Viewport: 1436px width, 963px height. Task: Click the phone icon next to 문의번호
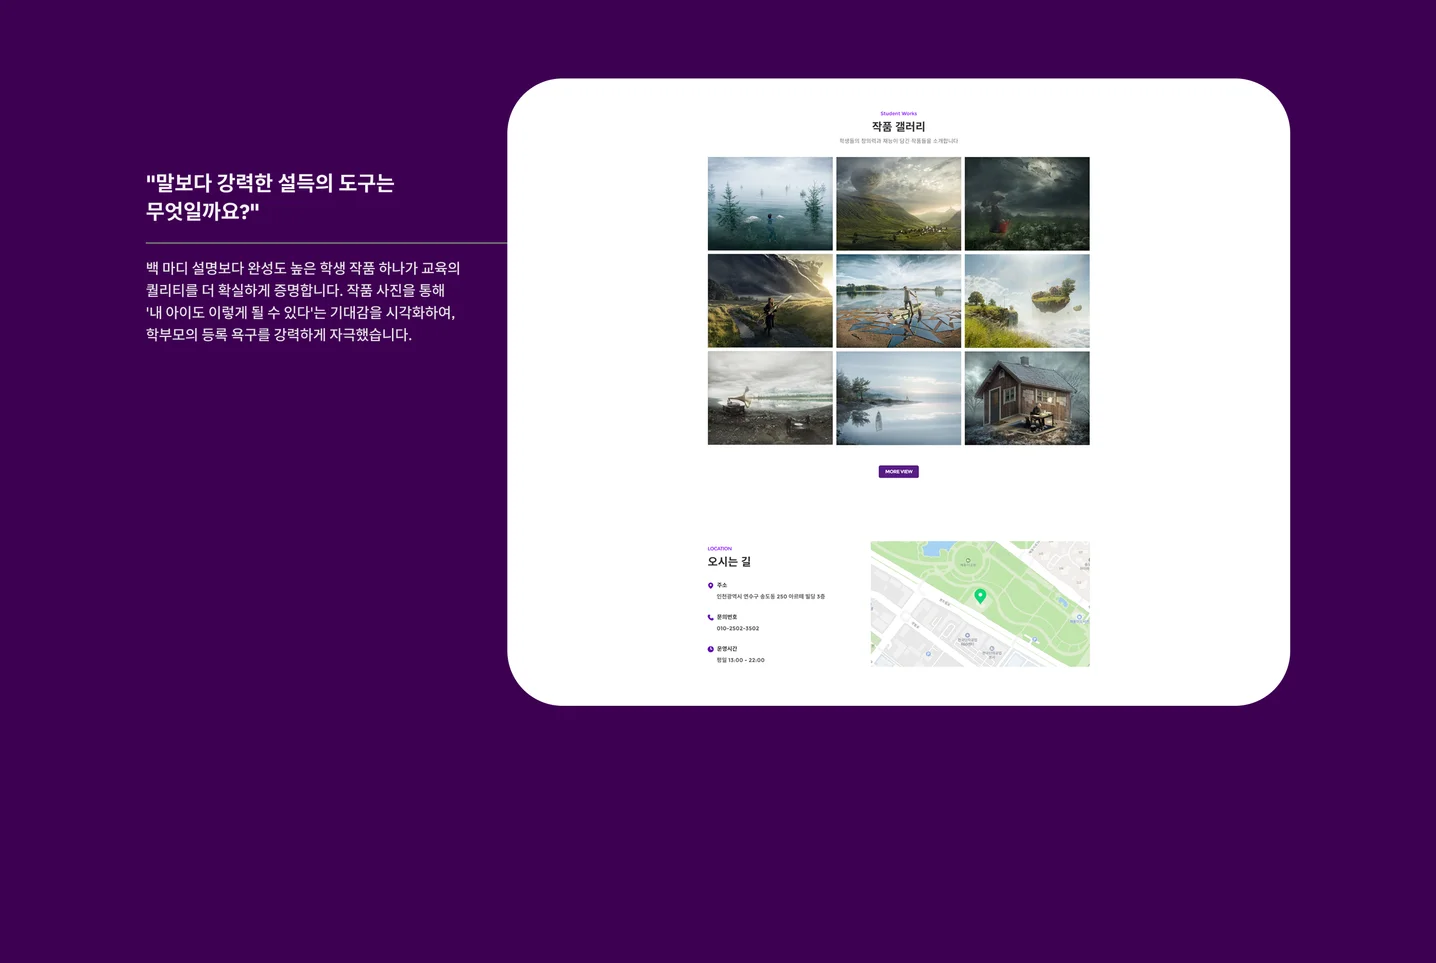710,617
